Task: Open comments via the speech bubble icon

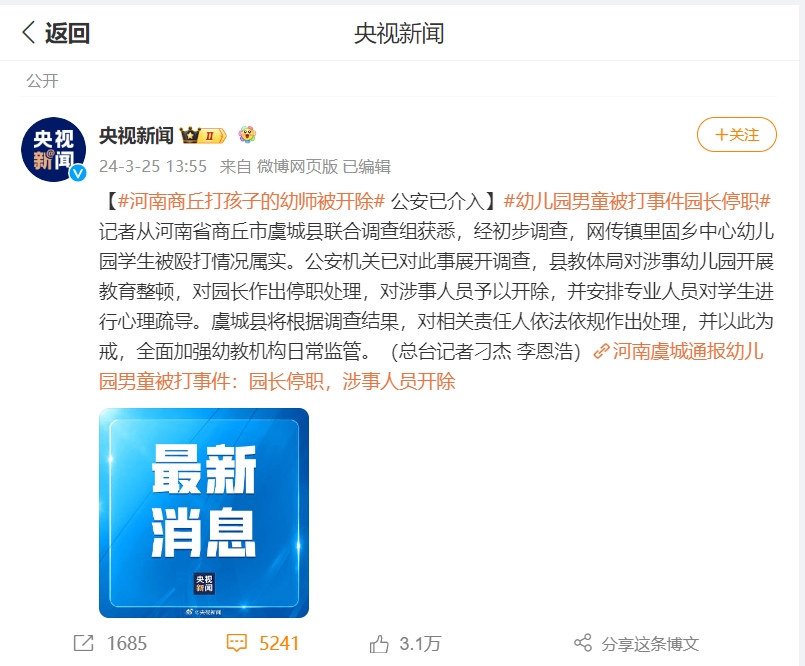Action: click(237, 643)
